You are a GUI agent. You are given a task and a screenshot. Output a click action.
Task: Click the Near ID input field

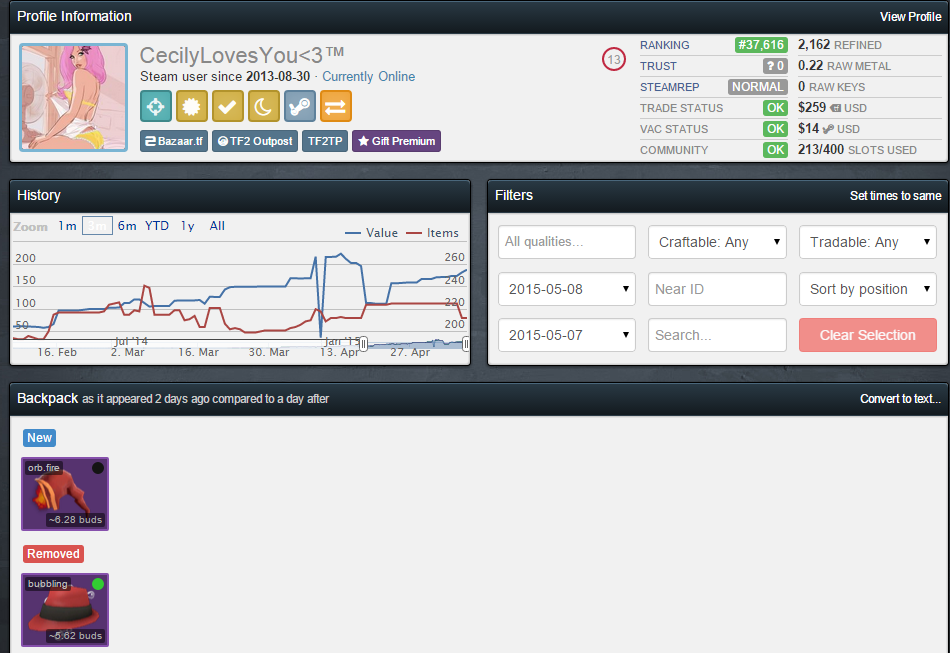(717, 289)
